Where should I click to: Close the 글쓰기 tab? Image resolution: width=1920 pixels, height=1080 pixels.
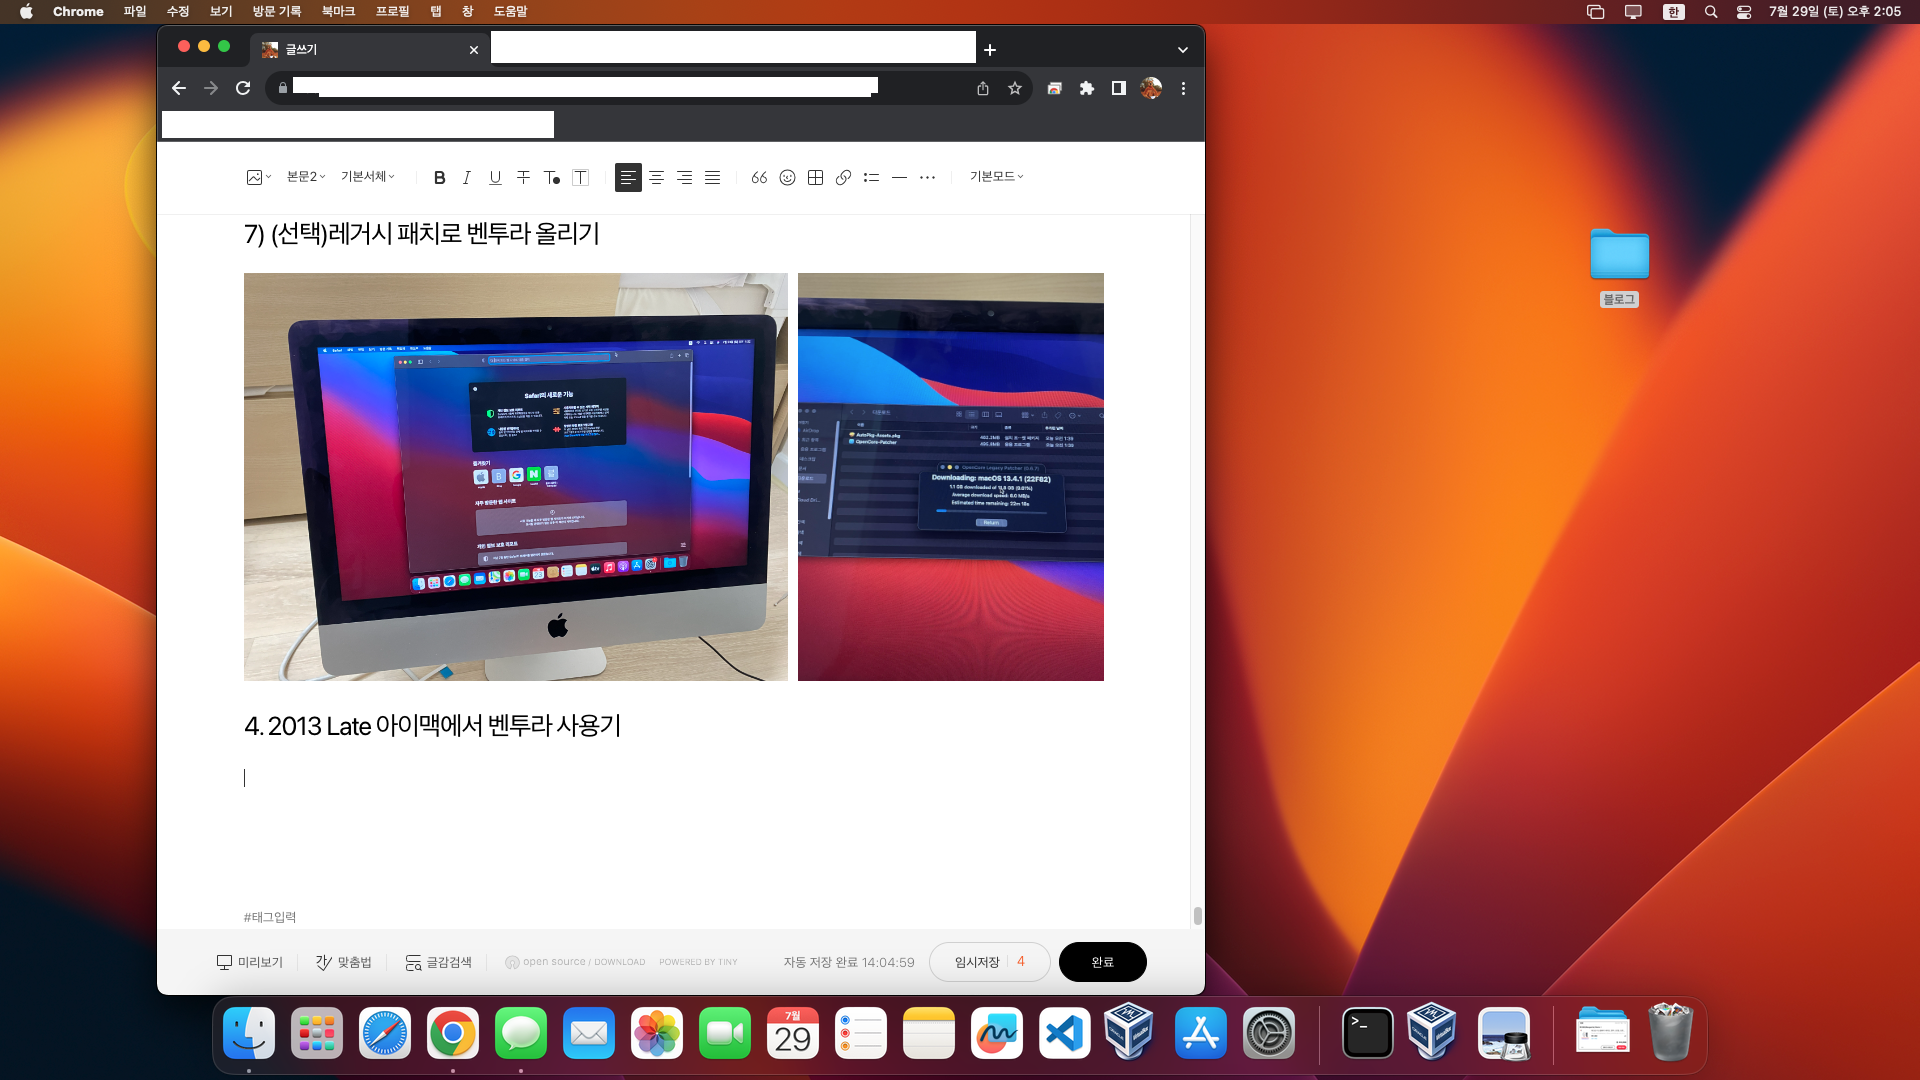(474, 50)
